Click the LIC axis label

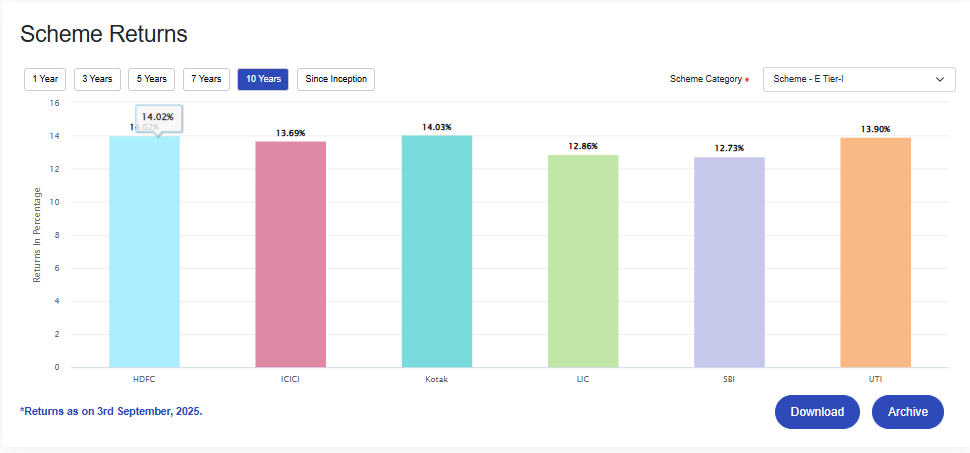[583, 379]
